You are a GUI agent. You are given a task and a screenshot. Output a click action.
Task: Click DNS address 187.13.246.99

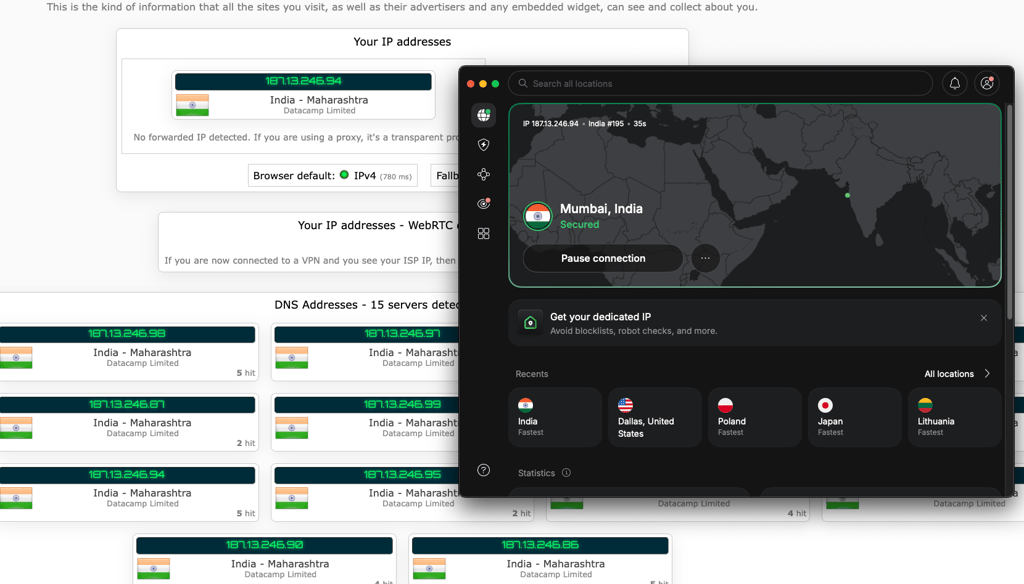point(402,404)
